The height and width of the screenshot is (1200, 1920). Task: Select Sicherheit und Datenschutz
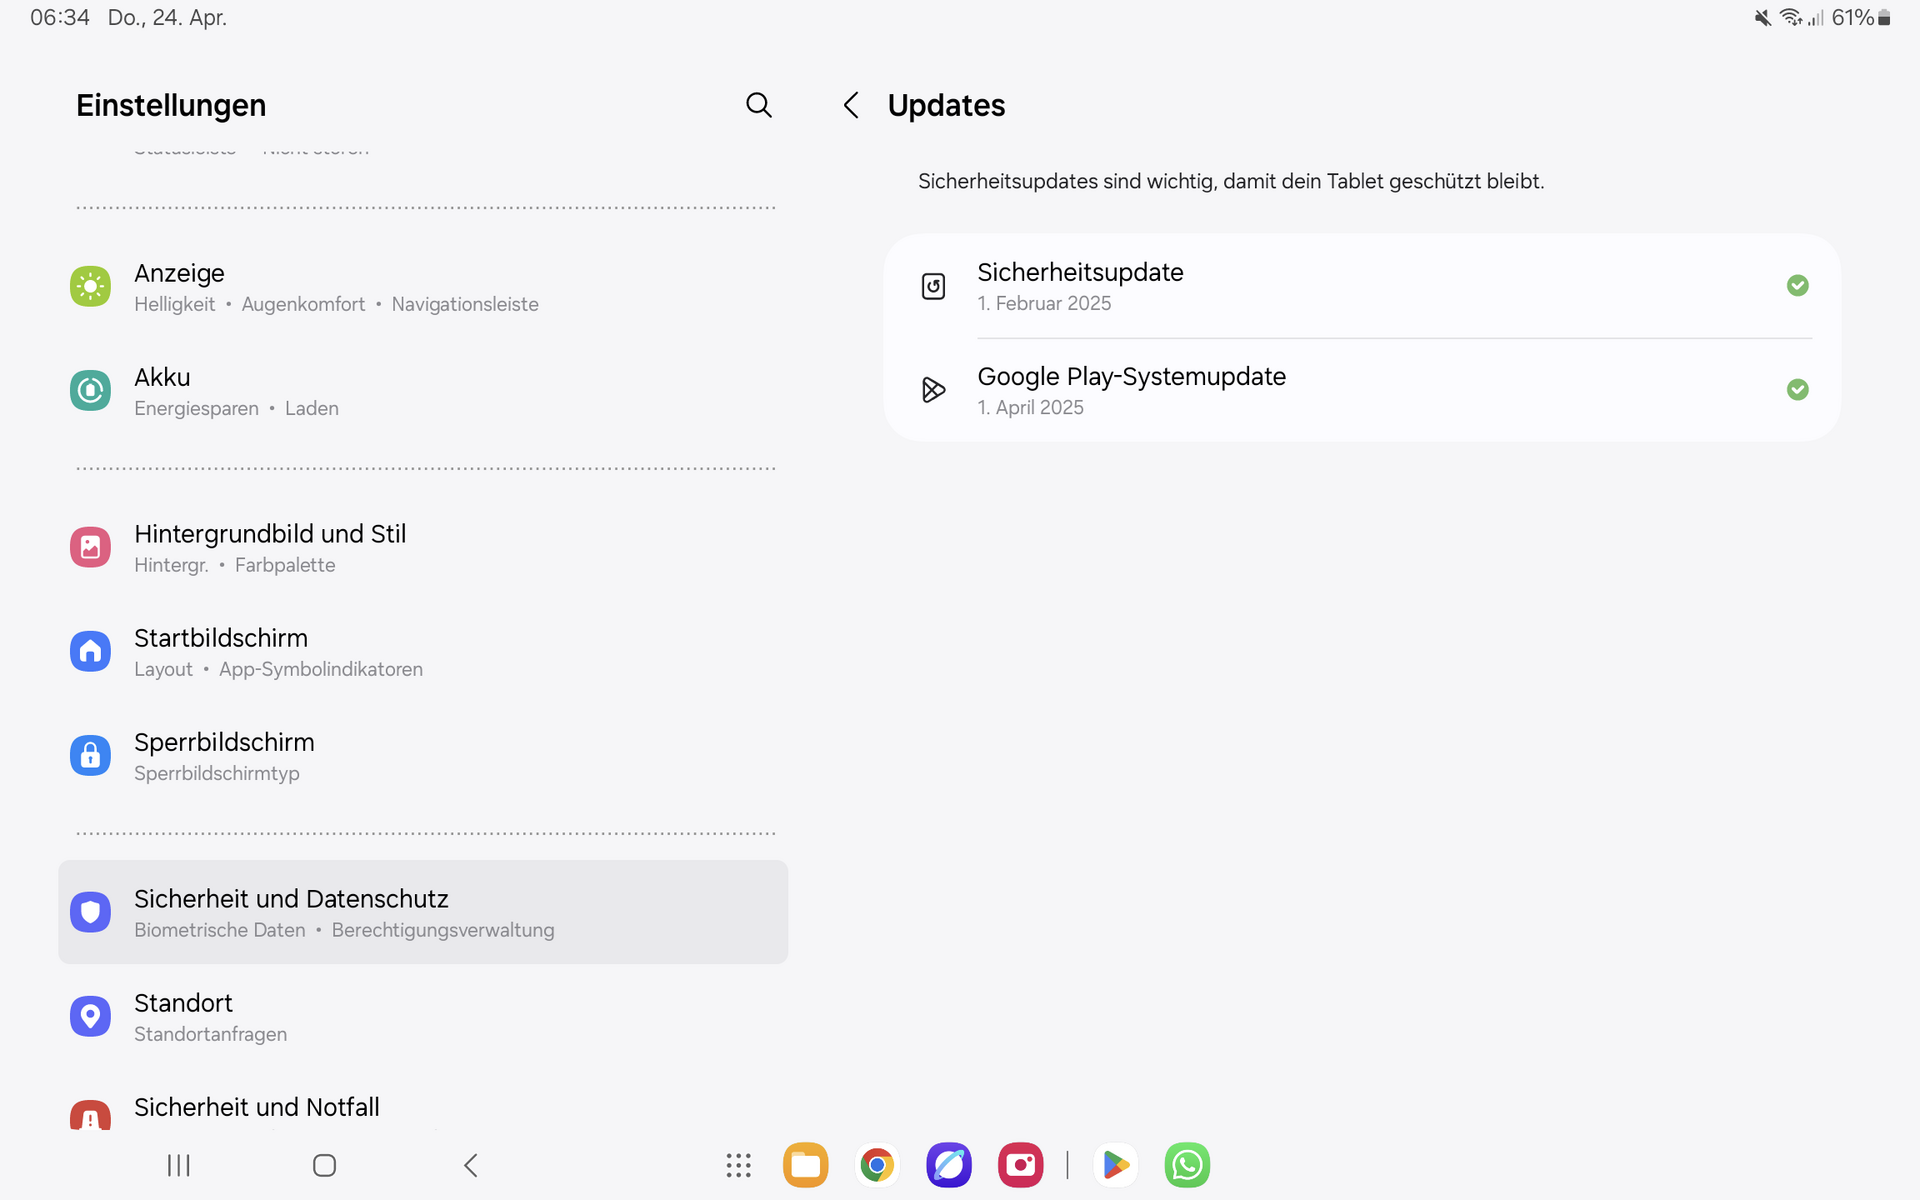tap(423, 912)
